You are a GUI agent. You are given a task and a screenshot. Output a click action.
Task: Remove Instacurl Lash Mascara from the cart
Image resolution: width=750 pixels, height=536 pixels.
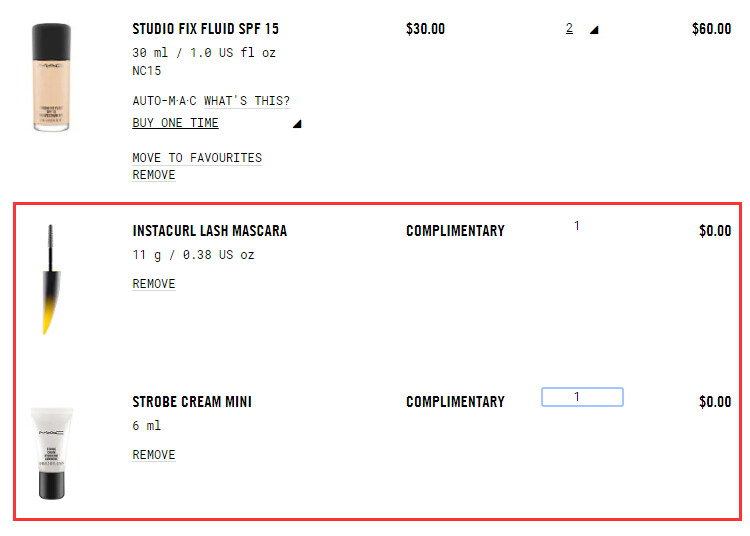(154, 284)
